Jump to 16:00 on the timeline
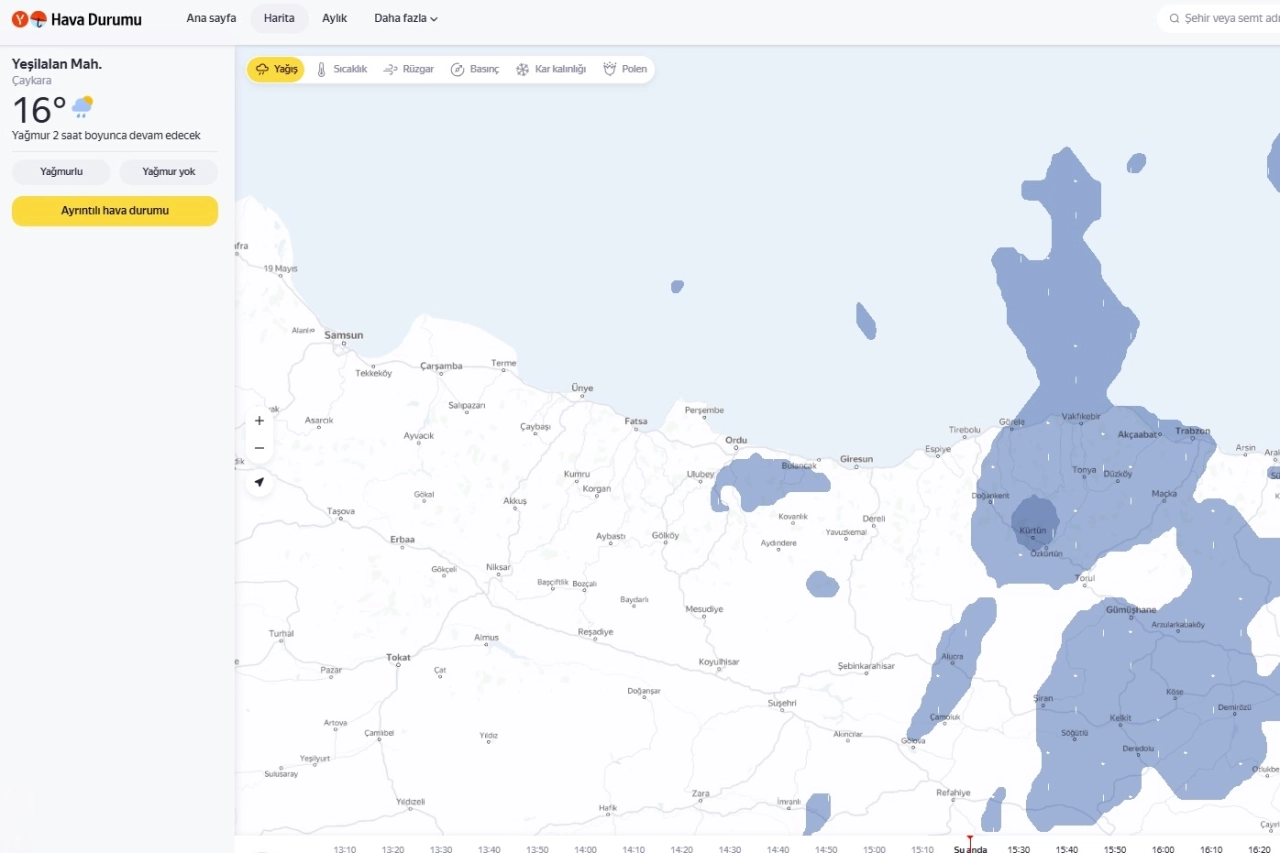Screen dimensions: 1280x853 click(x=1162, y=848)
